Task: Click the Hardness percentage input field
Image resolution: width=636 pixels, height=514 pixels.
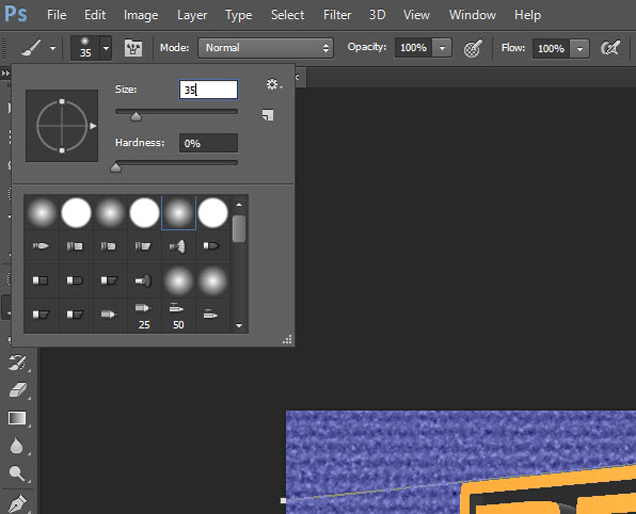Action: (x=208, y=143)
